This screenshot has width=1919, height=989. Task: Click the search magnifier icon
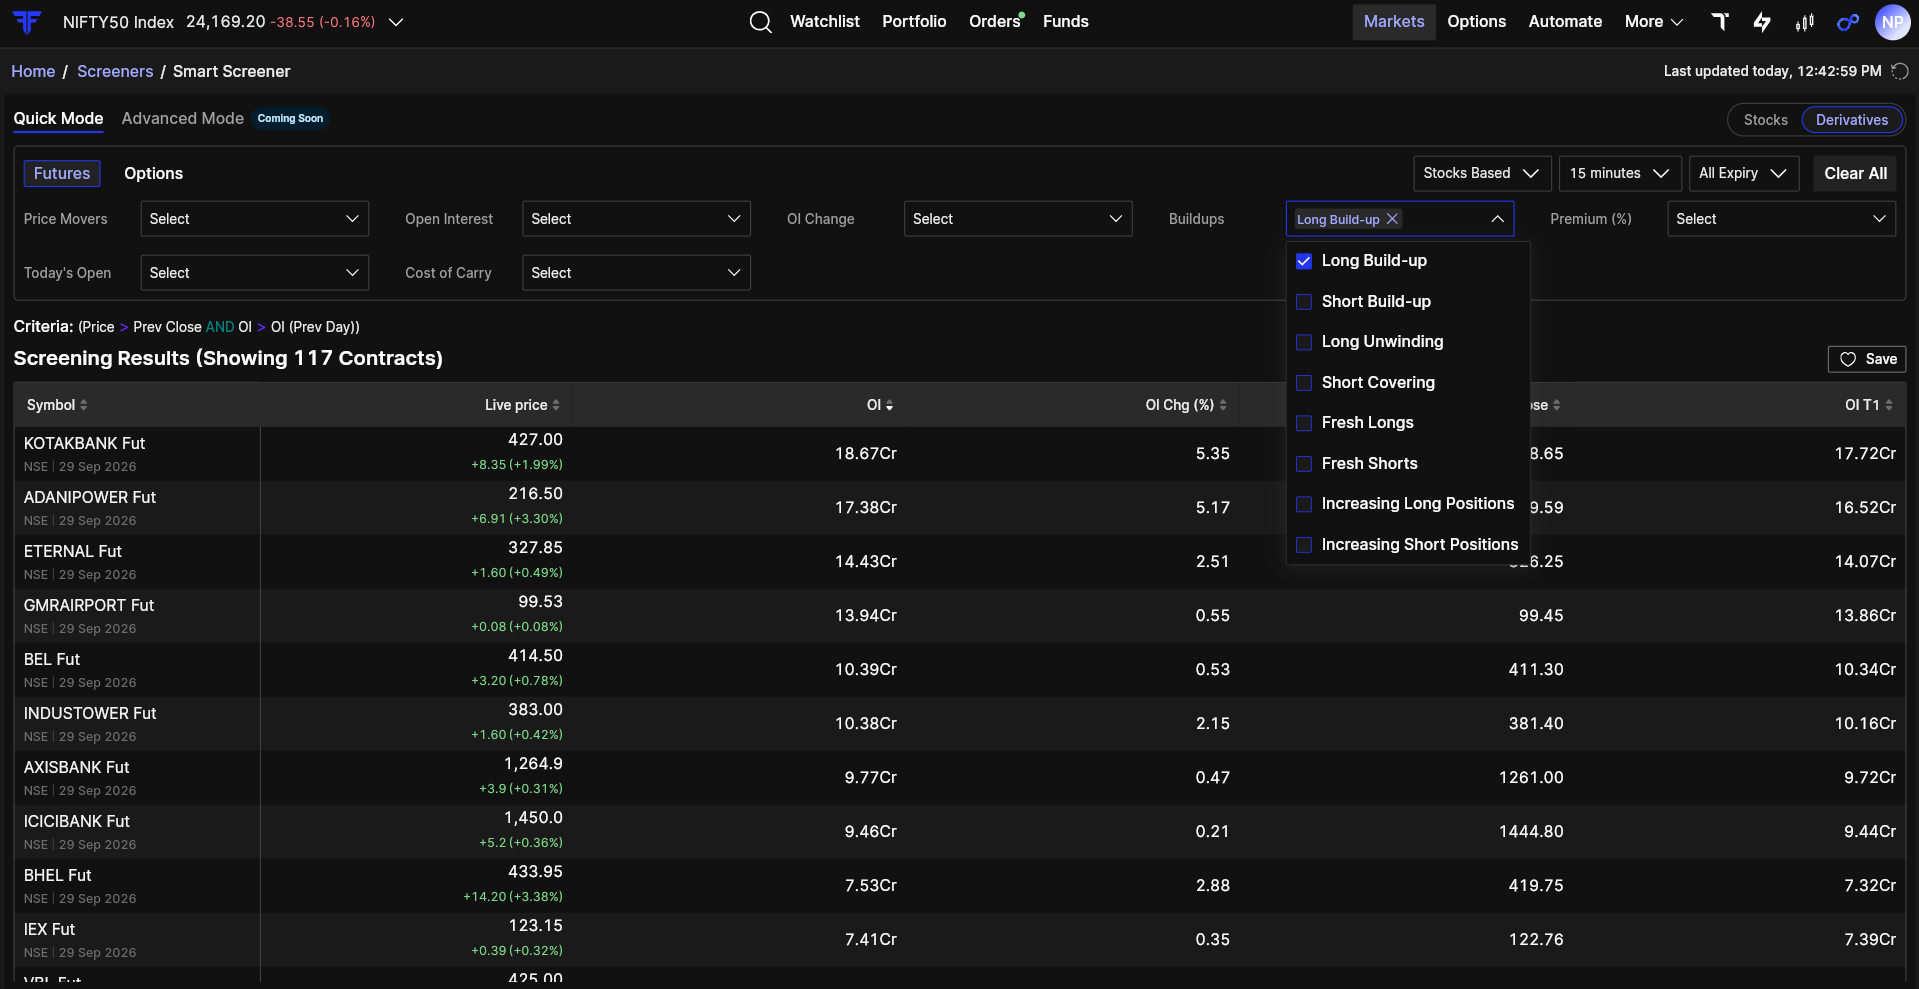pyautogui.click(x=760, y=22)
